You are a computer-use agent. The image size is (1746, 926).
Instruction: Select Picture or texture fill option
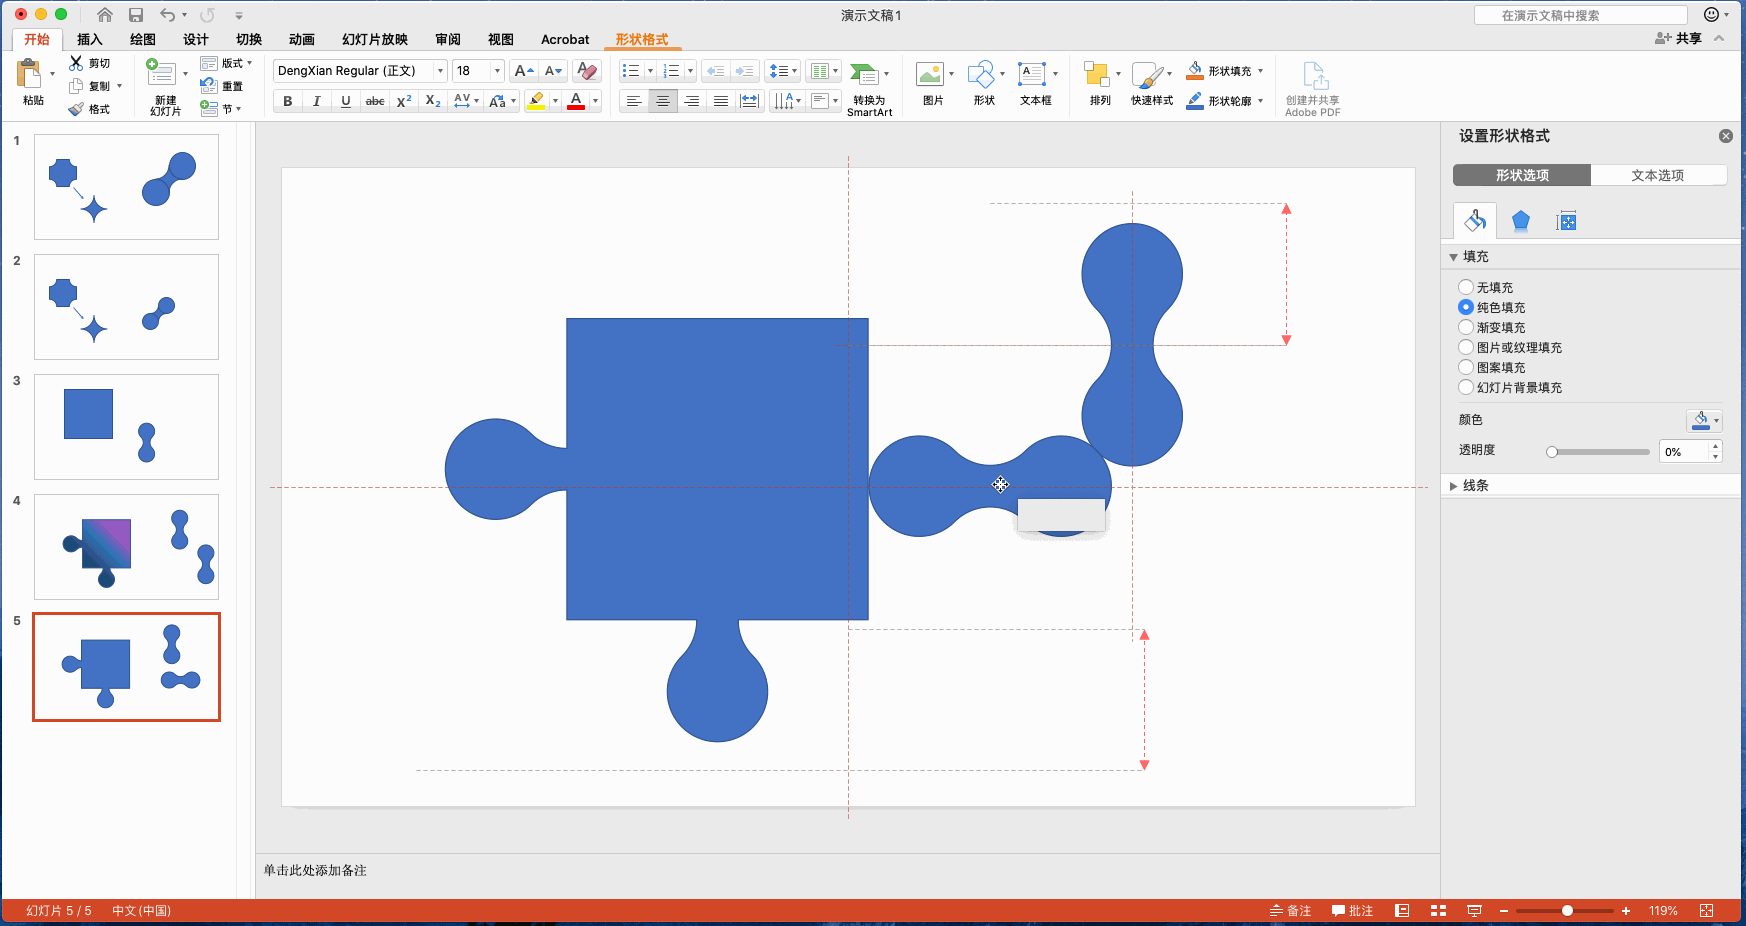[x=1466, y=347]
